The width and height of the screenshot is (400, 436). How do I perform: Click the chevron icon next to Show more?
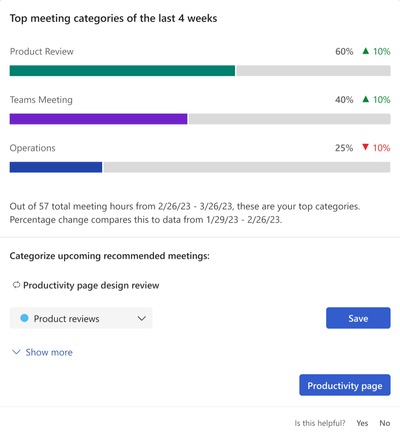tap(16, 352)
